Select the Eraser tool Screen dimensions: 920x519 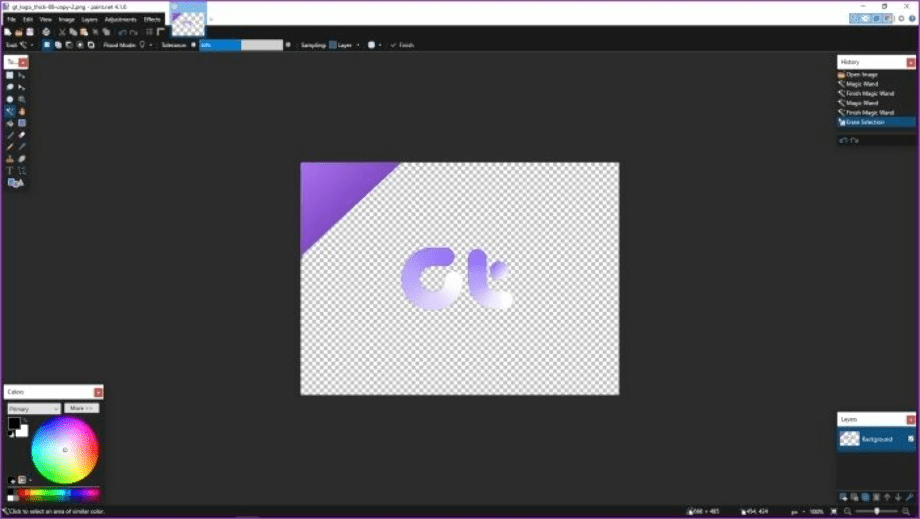point(22,135)
